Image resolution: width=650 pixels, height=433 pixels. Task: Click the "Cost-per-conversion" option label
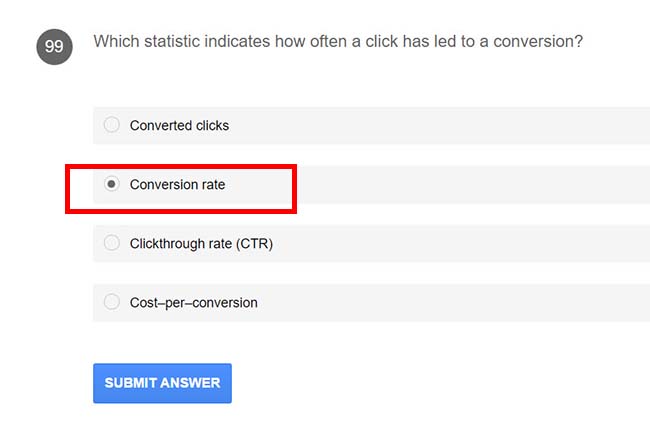click(x=193, y=303)
